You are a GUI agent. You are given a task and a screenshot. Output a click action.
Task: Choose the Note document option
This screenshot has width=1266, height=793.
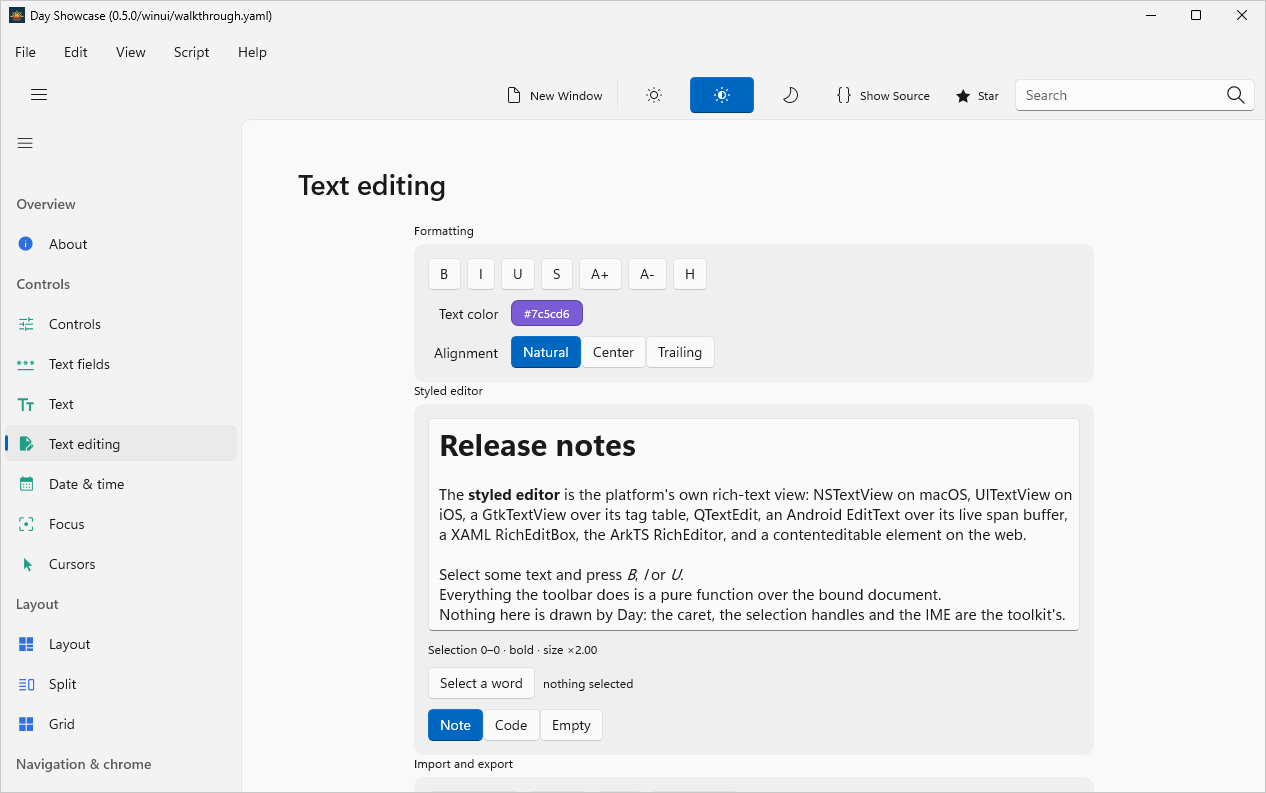click(x=455, y=725)
